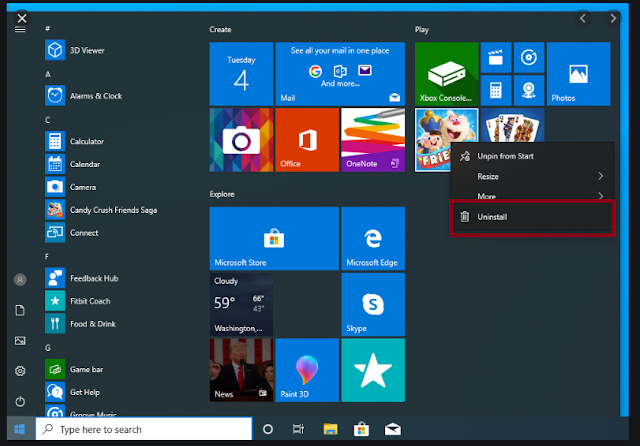Click the 'Type here to search' box
Screen dimensions: 640x446
pyautogui.click(x=144, y=429)
